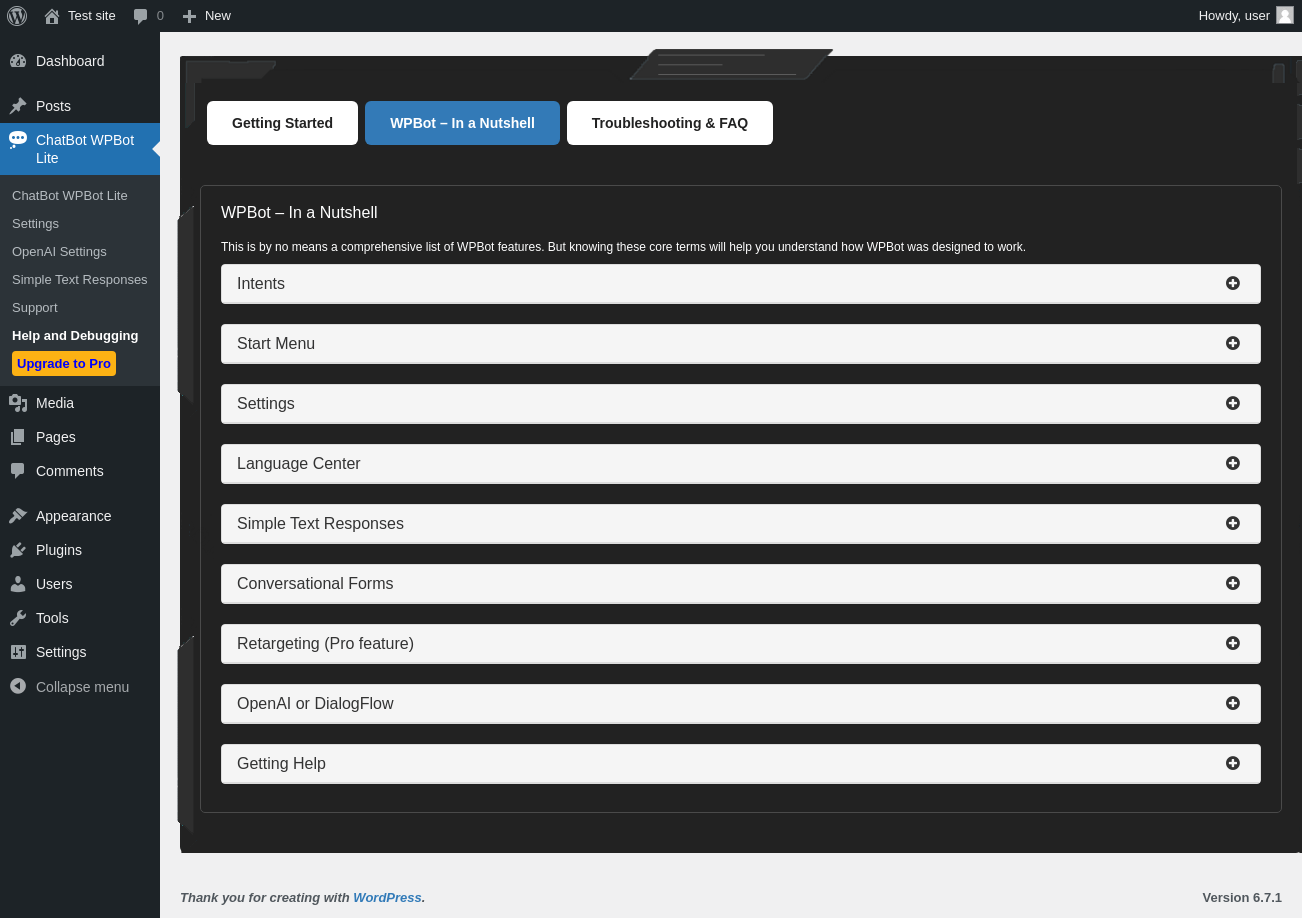The width and height of the screenshot is (1302, 918).
Task: Open the Comments sidebar menu label
Action: pos(70,471)
